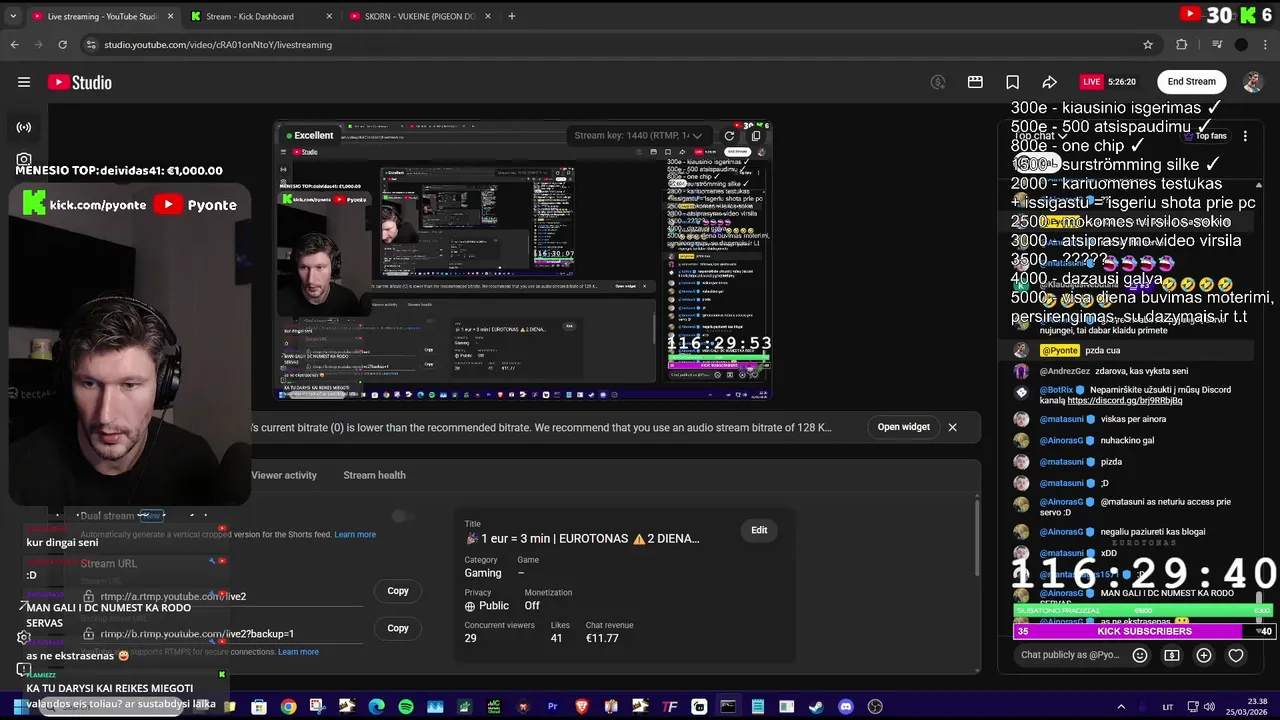The width and height of the screenshot is (1280, 720).
Task: Open OBS Studio from the taskbar
Action: pyautogui.click(x=875, y=707)
